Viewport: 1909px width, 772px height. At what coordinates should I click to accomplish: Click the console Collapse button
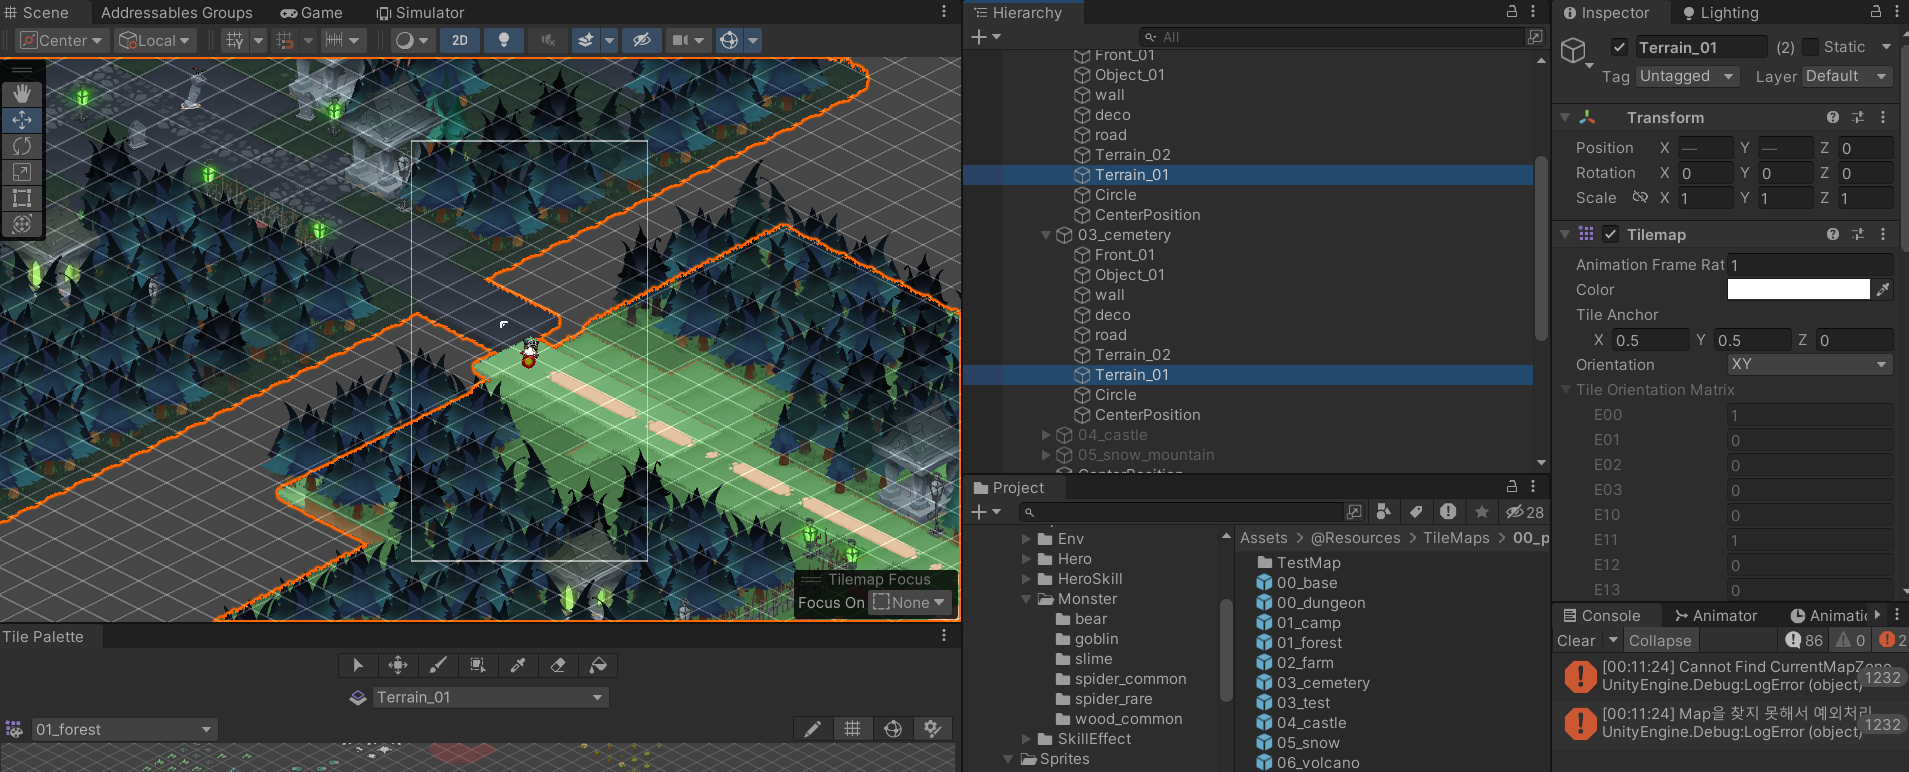pyautogui.click(x=1660, y=641)
